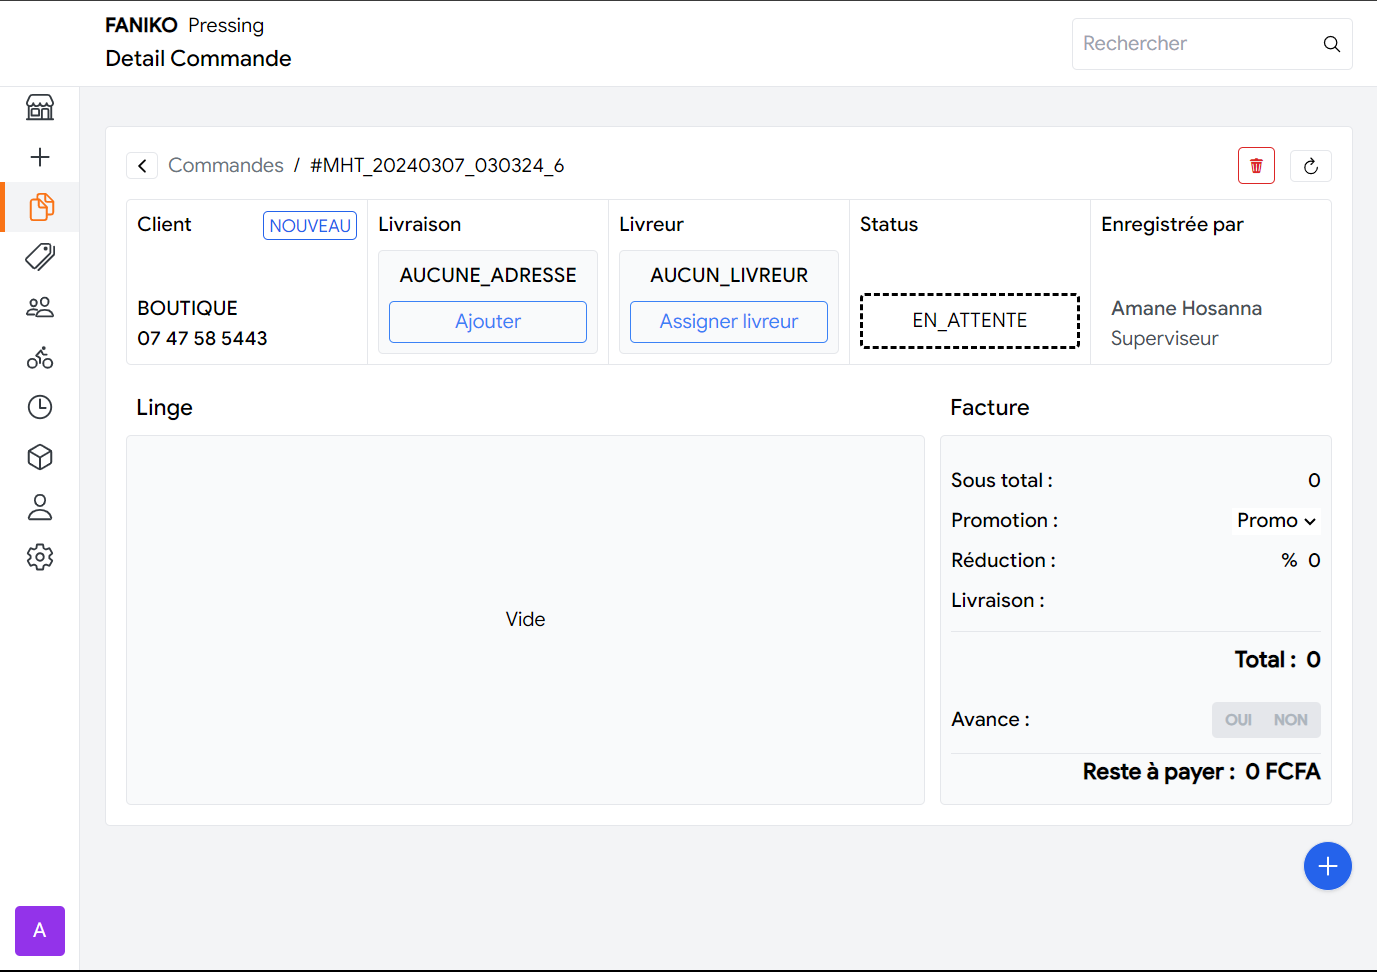Open the package box icon in sidebar
Image resolution: width=1377 pixels, height=972 pixels.
40,457
